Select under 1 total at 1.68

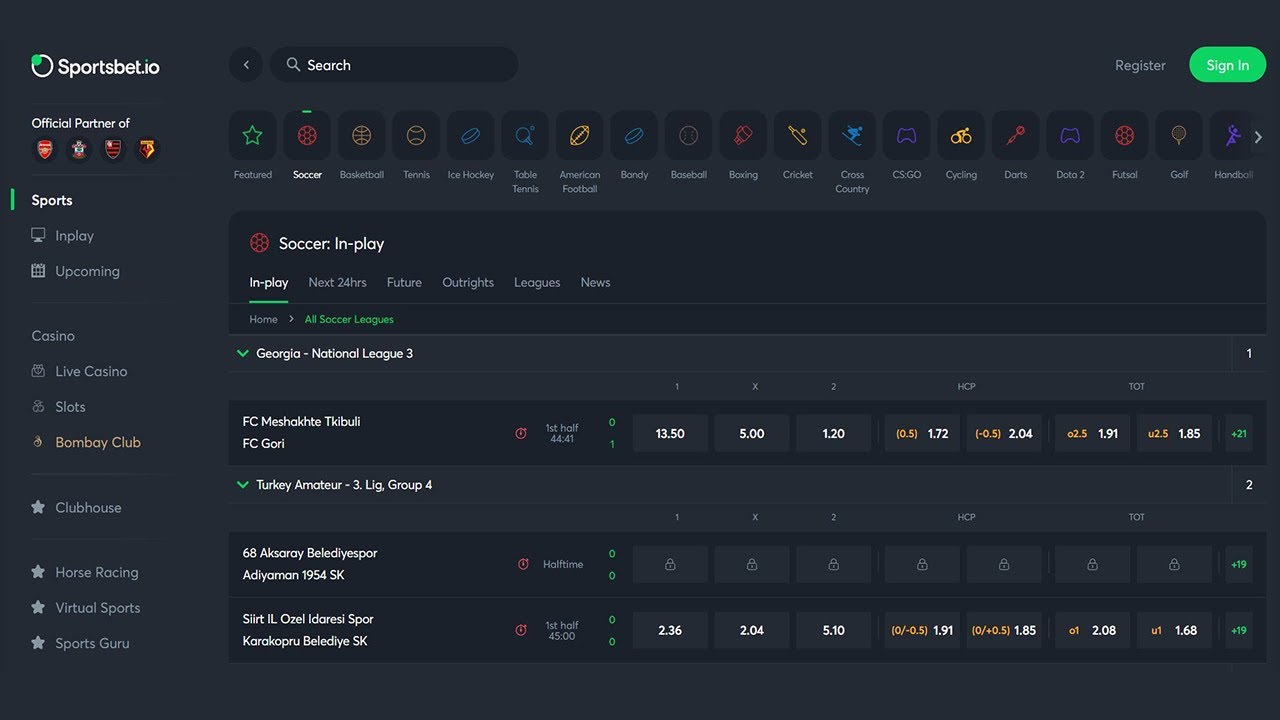[1174, 631]
